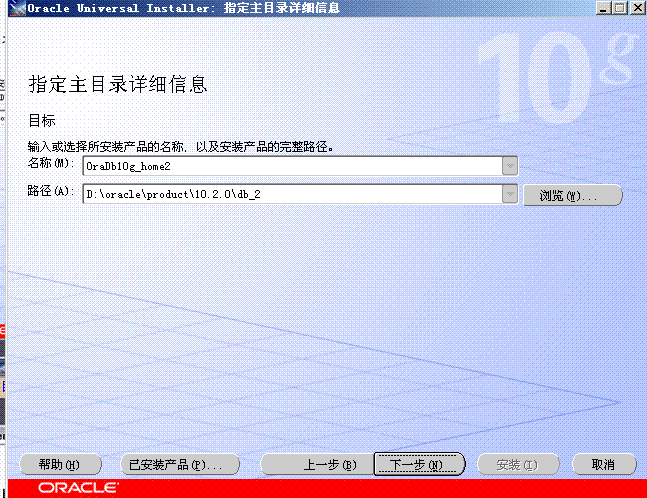Screen dimensions: 647x498
Task: Click the 目标 section label
Action: click(42, 121)
